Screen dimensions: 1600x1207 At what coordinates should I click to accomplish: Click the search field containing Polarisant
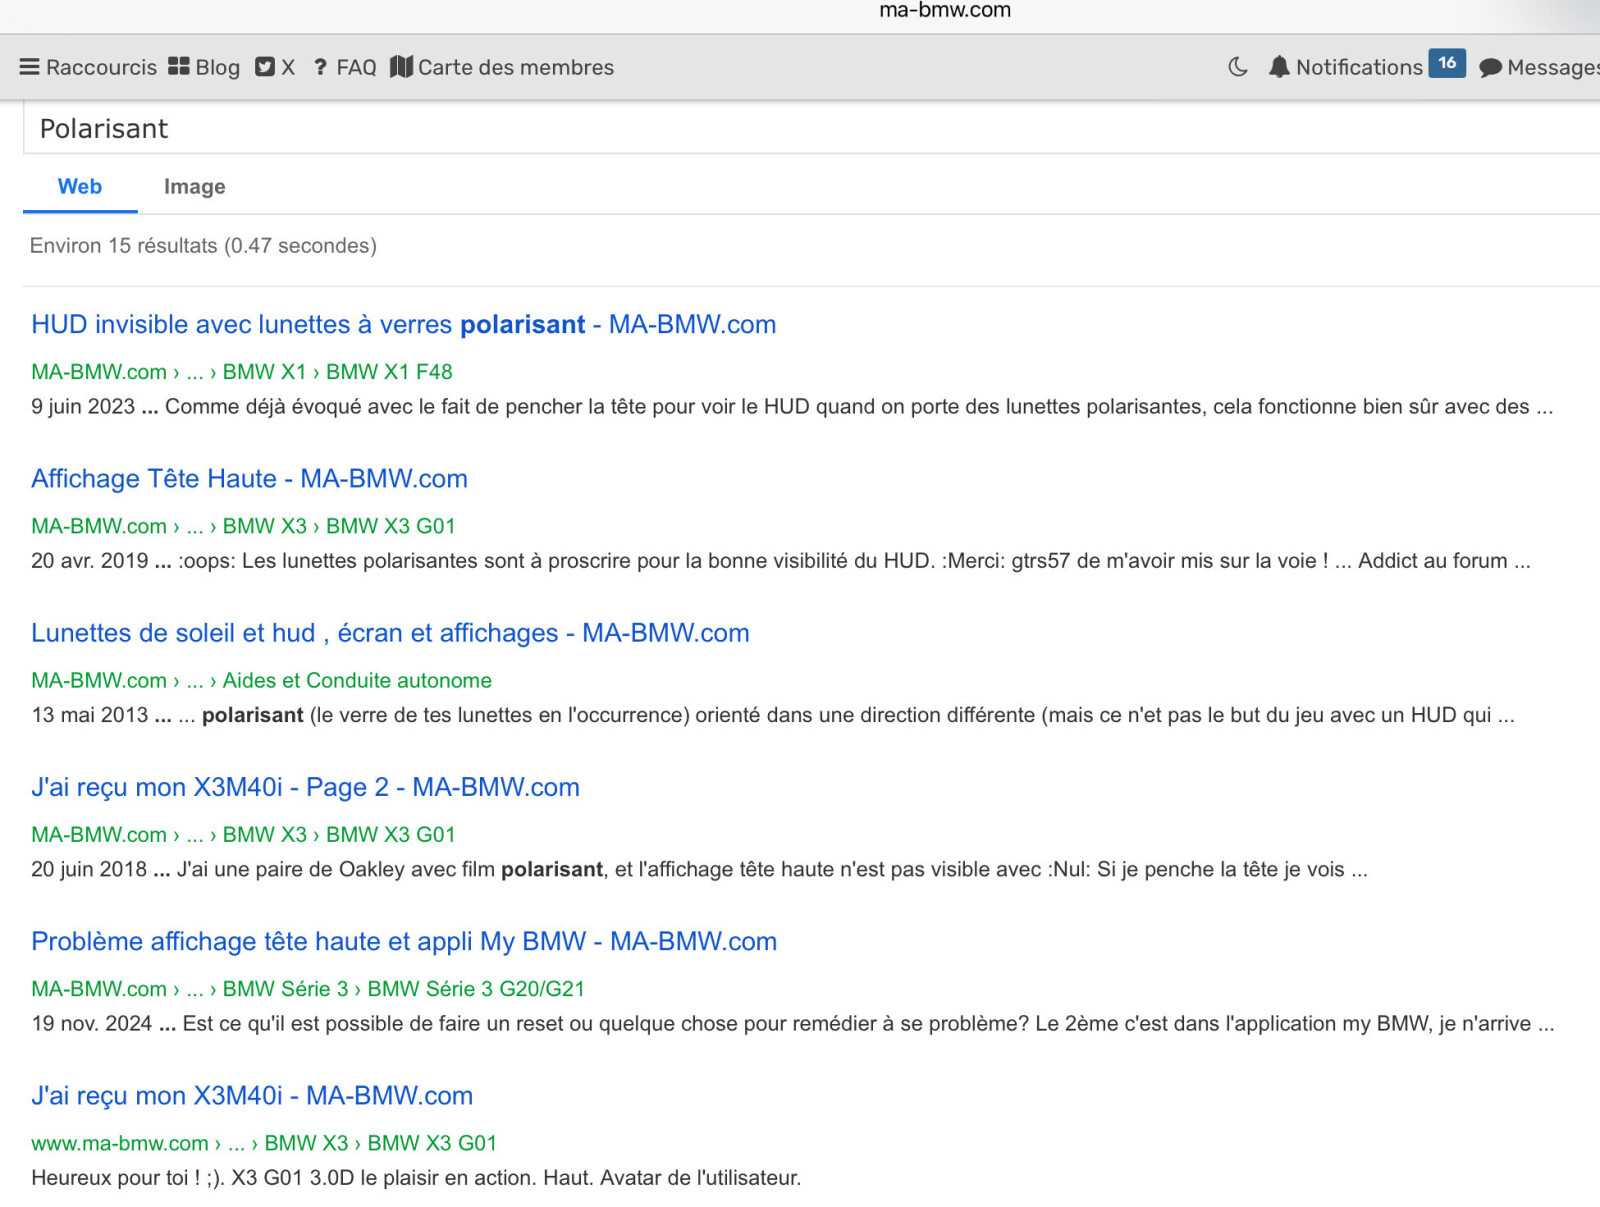(811, 129)
